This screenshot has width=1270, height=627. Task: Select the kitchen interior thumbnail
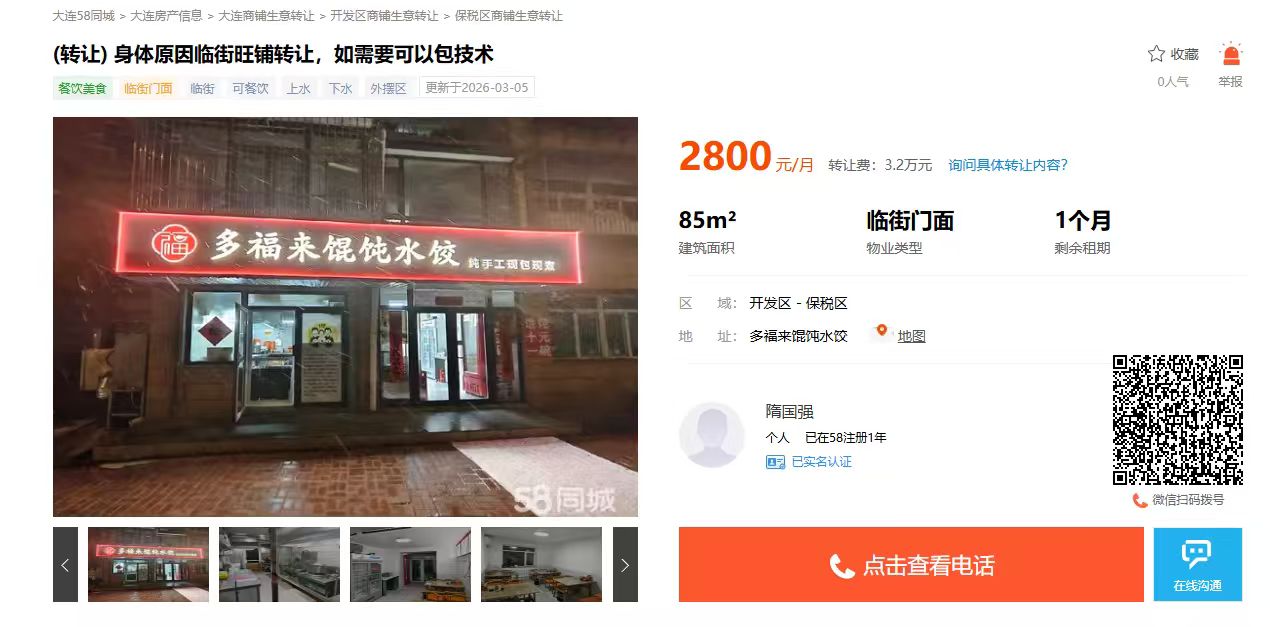pos(279,565)
